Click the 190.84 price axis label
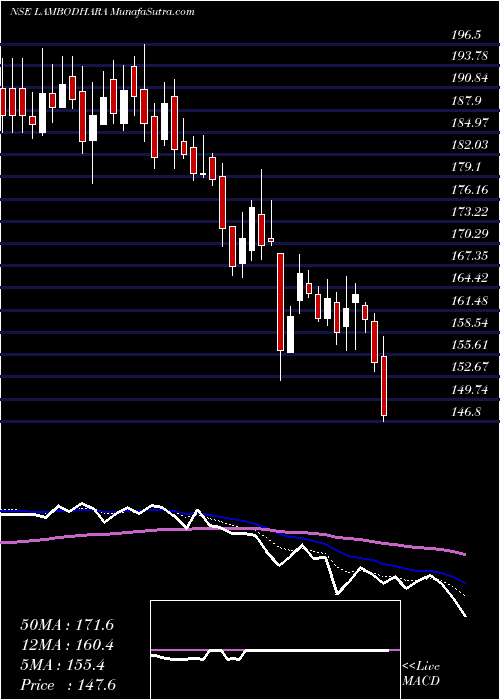The image size is (500, 700). pos(470,79)
